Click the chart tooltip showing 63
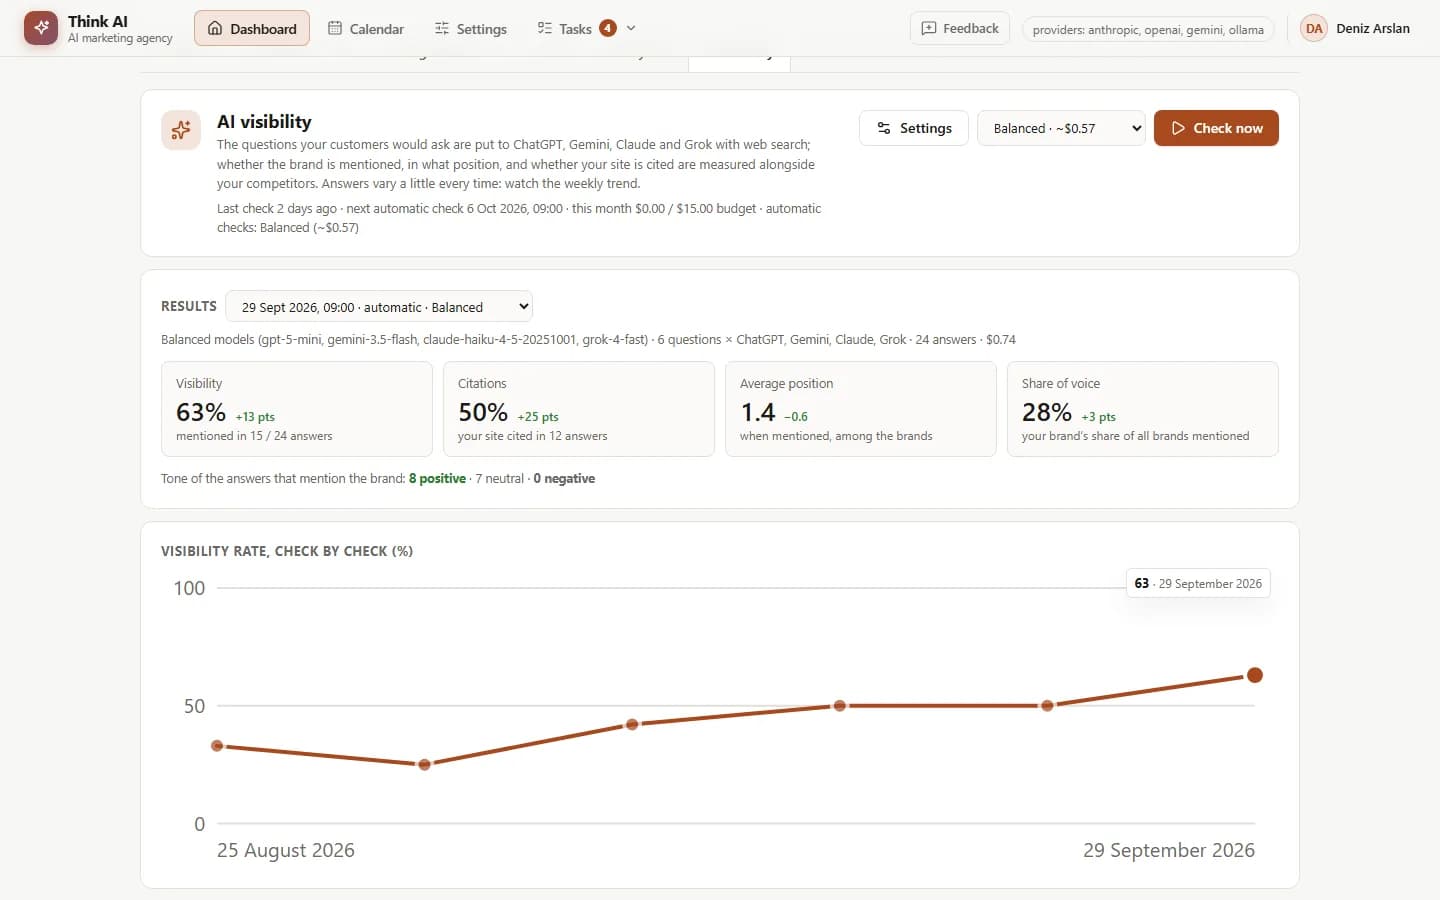Screen dimensions: 1440x900 1198,584
